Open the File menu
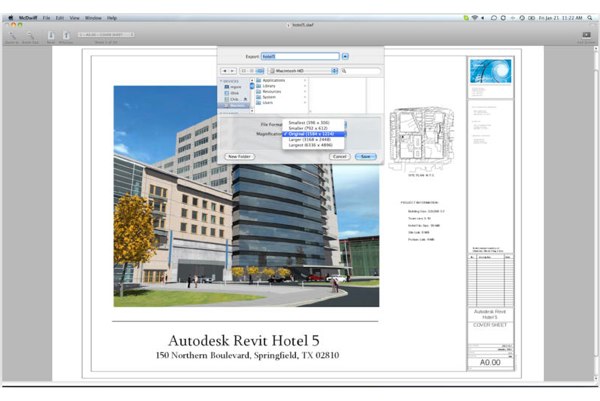The width and height of the screenshot is (600, 401). click(x=46, y=18)
